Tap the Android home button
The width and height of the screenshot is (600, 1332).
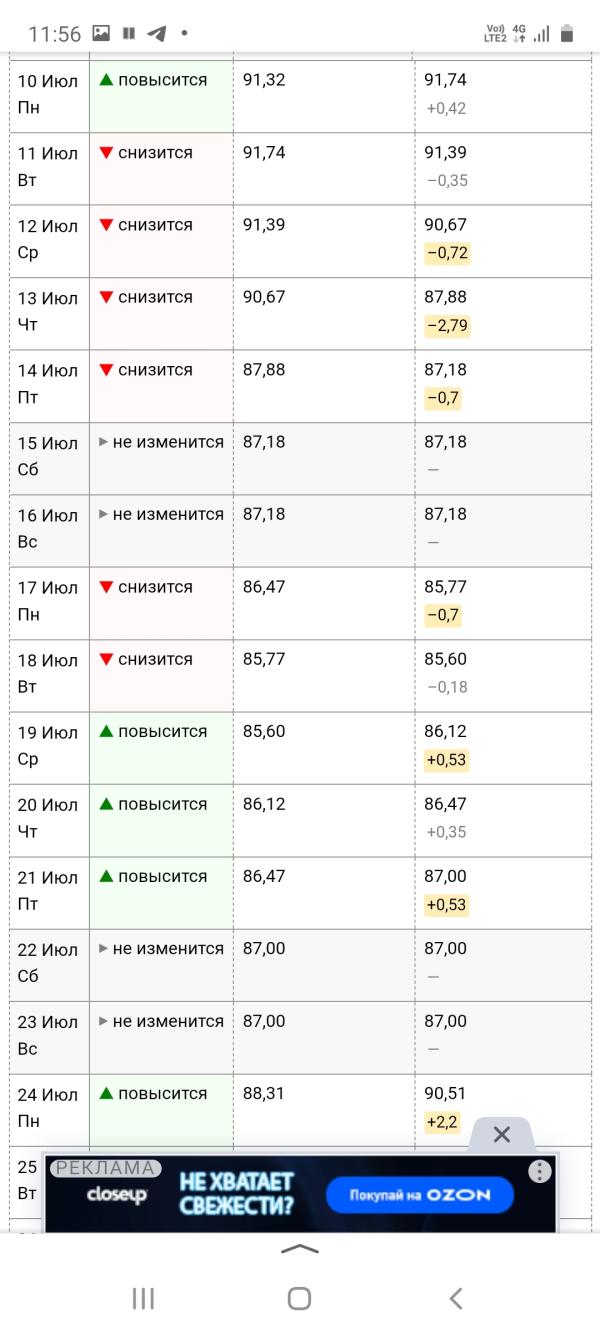pos(299,1298)
